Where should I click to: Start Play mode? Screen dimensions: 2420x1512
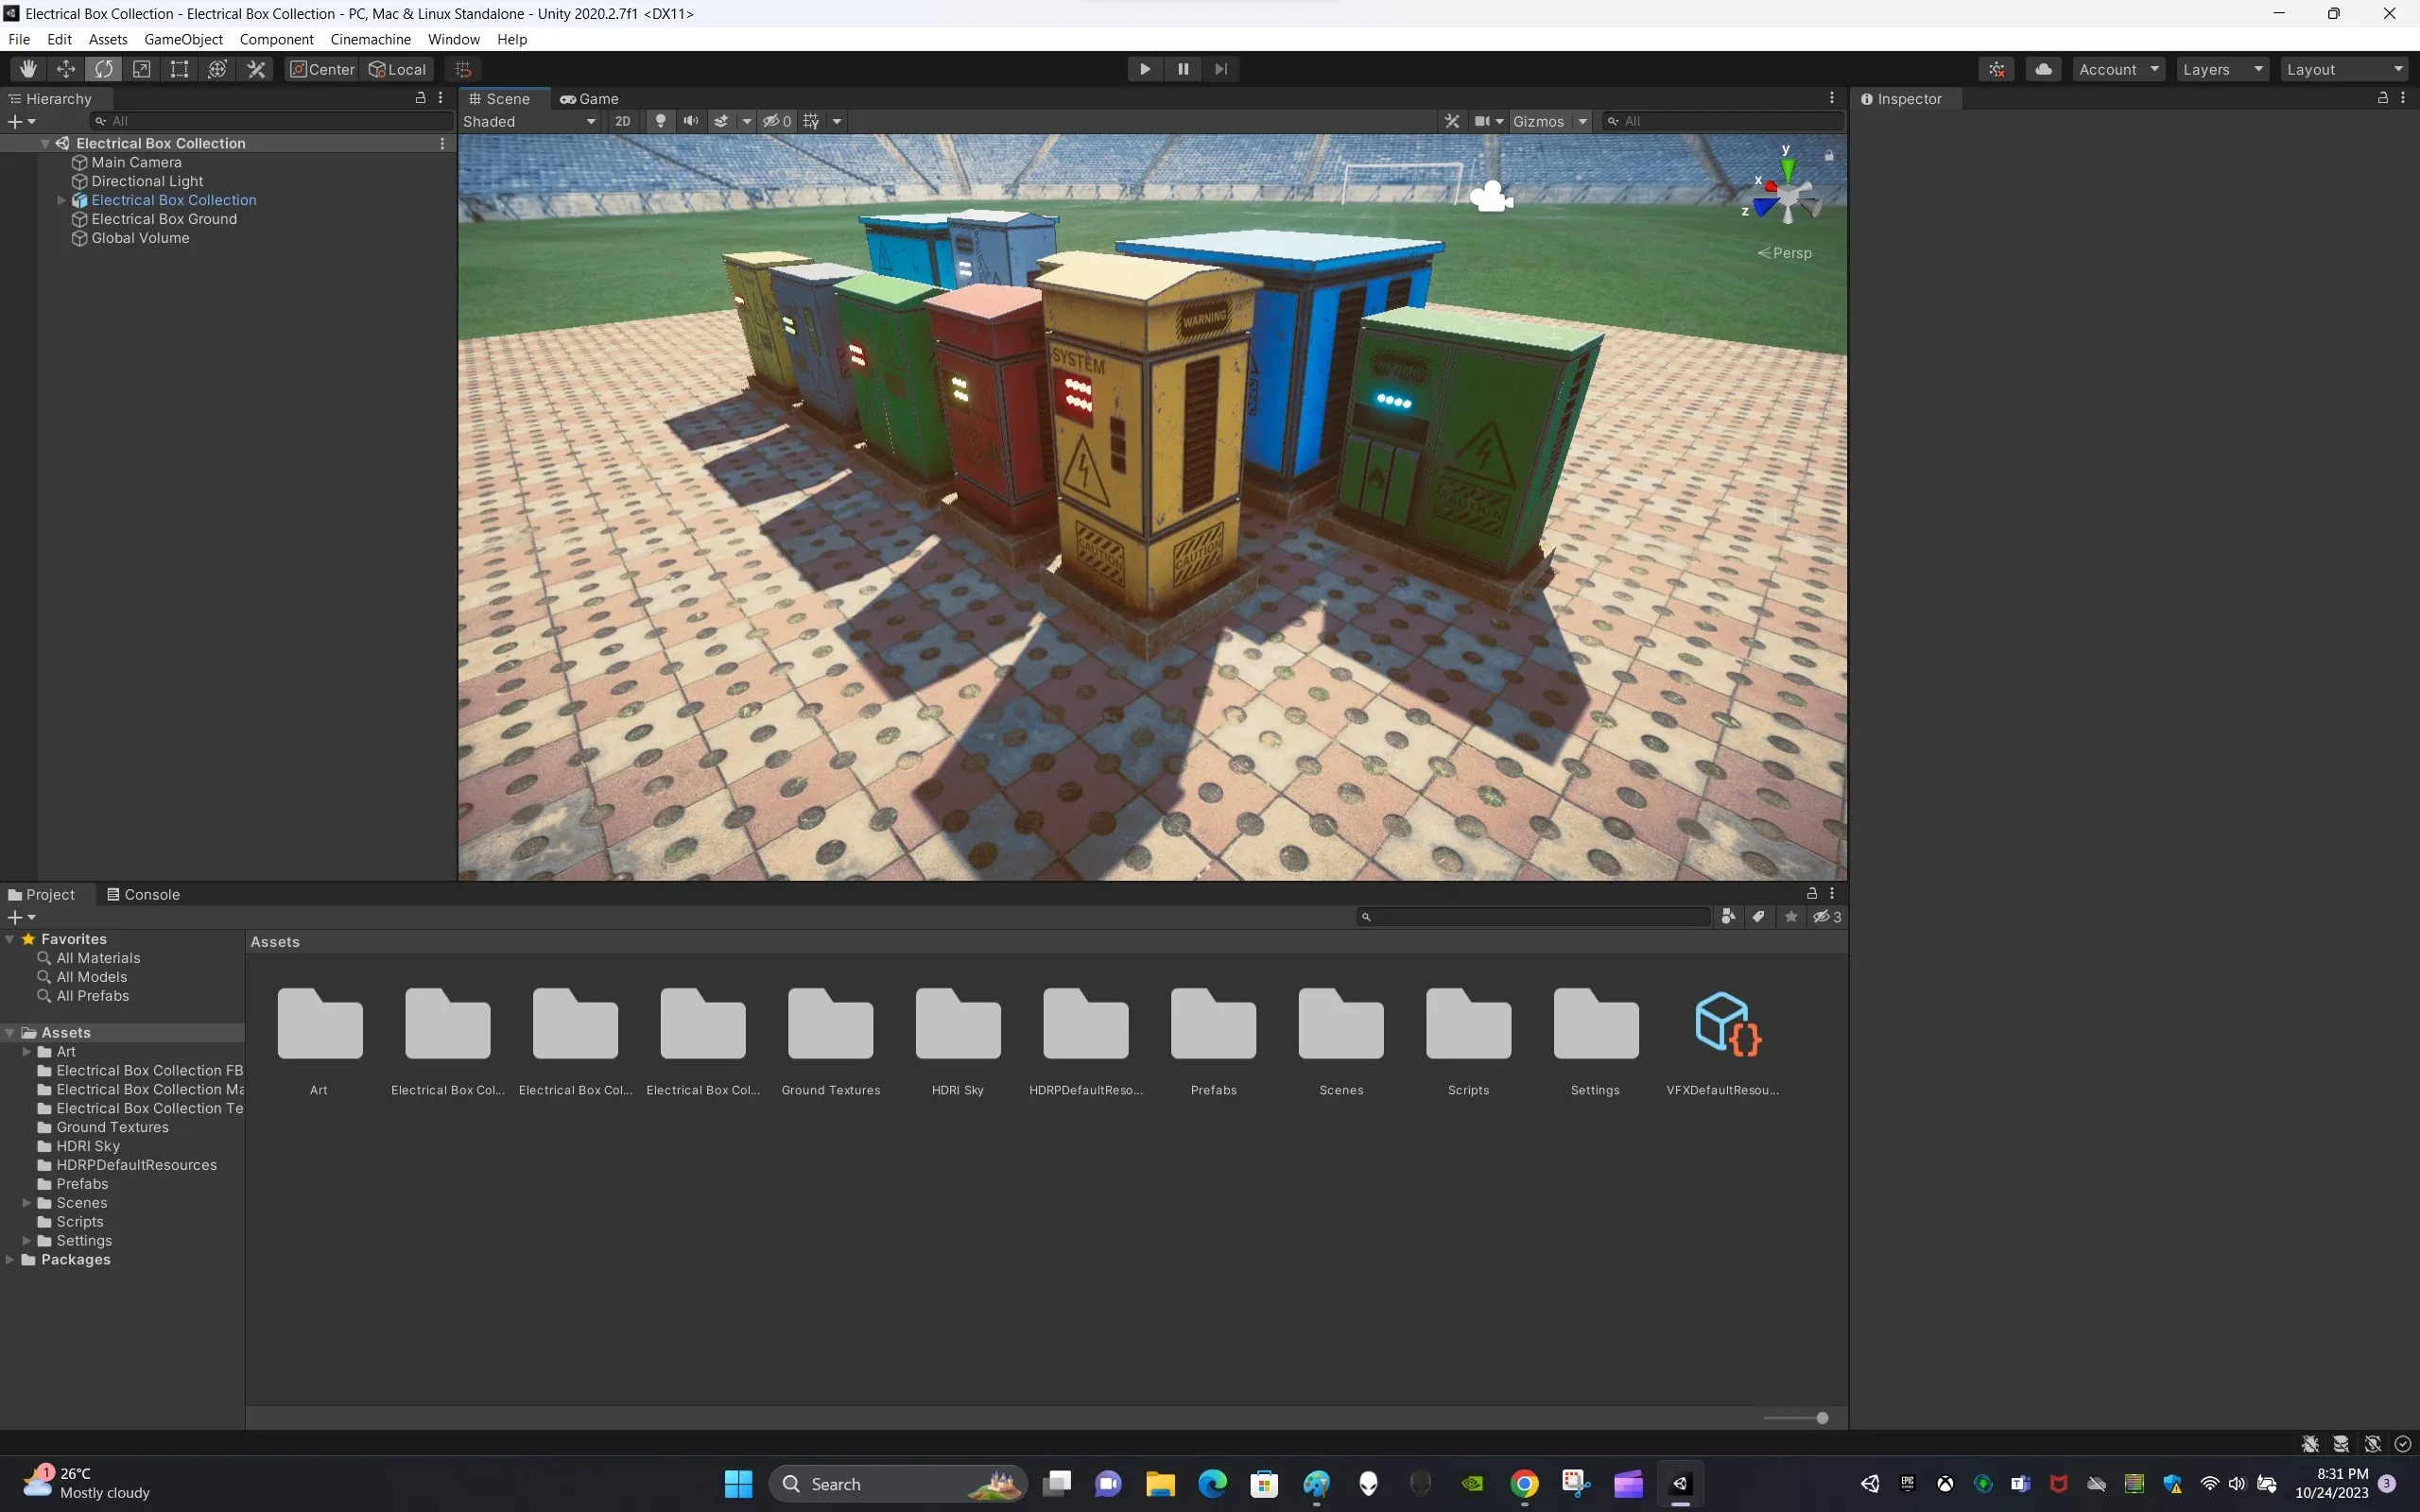tap(1145, 69)
